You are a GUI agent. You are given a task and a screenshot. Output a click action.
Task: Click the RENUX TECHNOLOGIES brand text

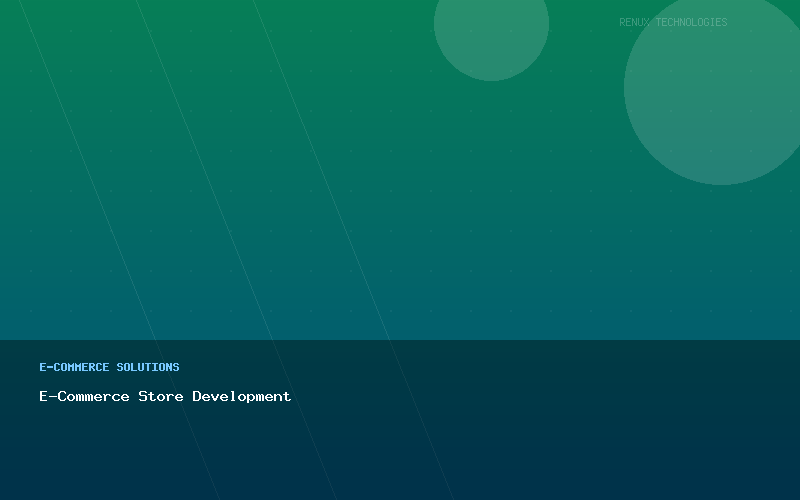(673, 22)
